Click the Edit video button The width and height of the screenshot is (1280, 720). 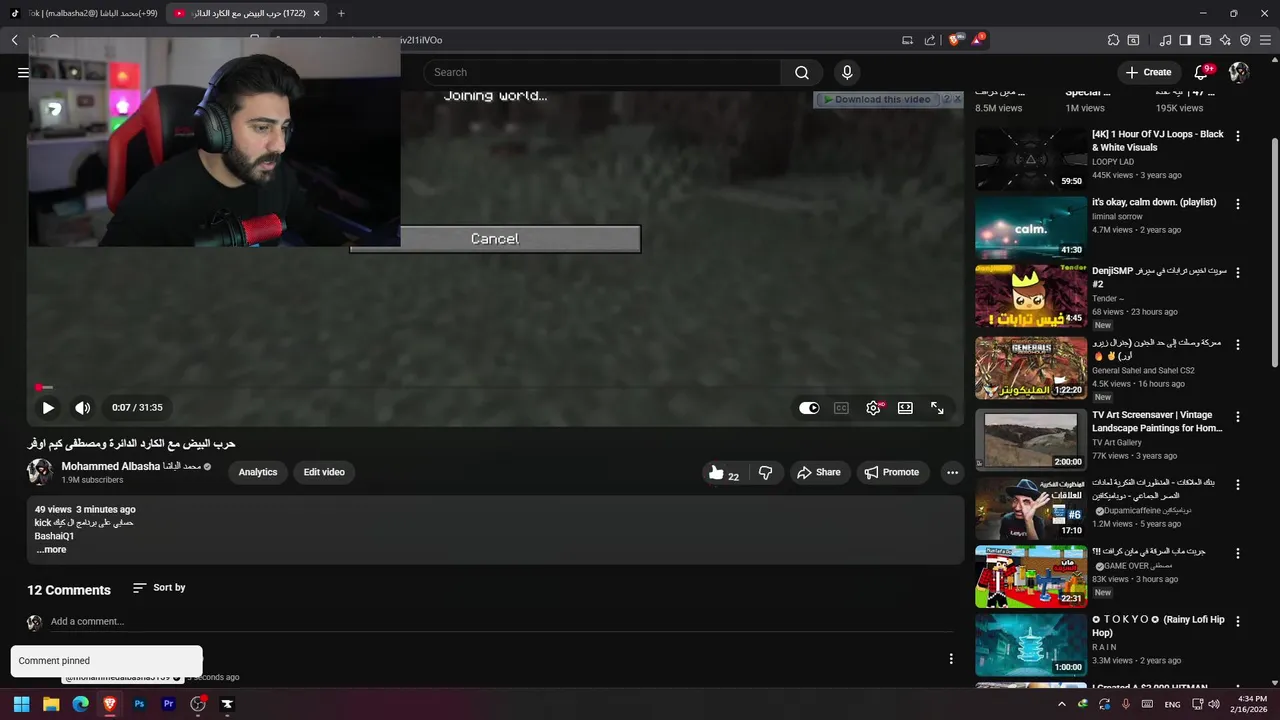(324, 472)
